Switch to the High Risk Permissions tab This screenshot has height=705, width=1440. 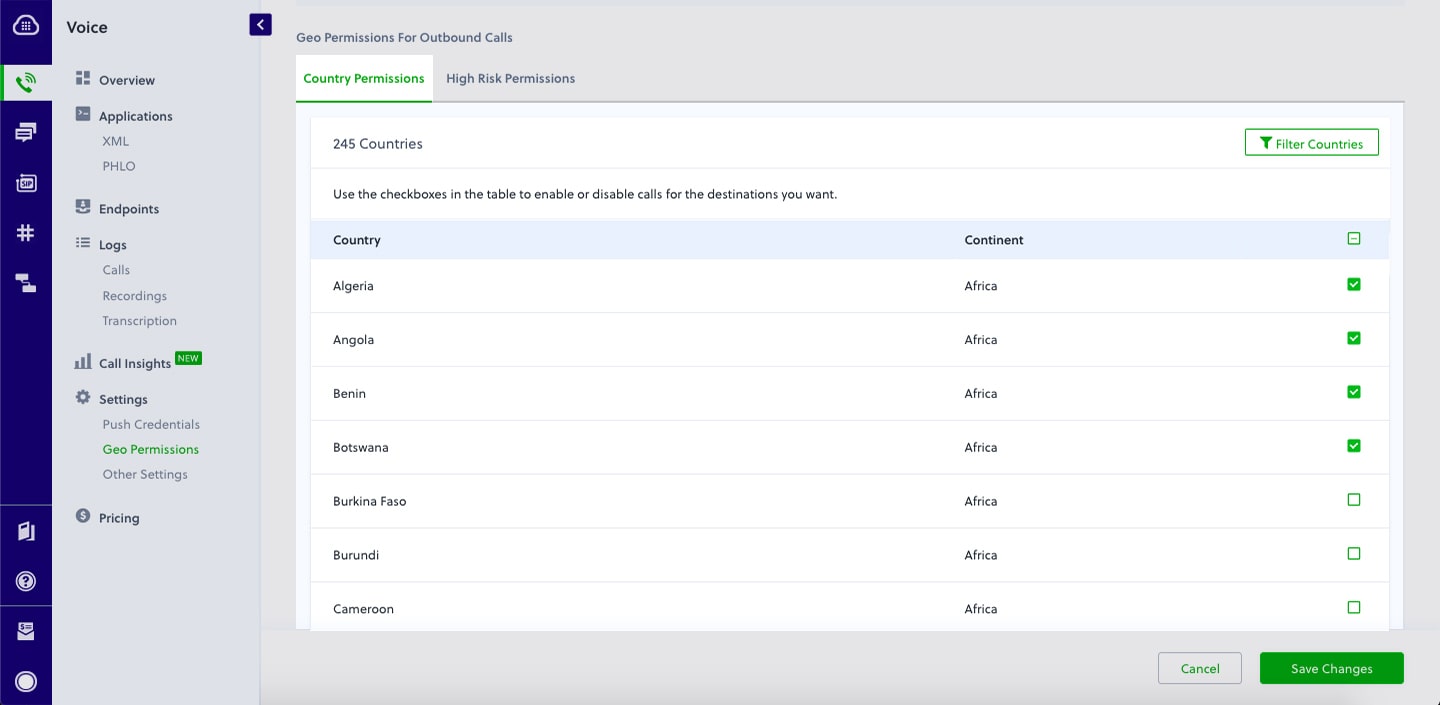[x=510, y=78]
